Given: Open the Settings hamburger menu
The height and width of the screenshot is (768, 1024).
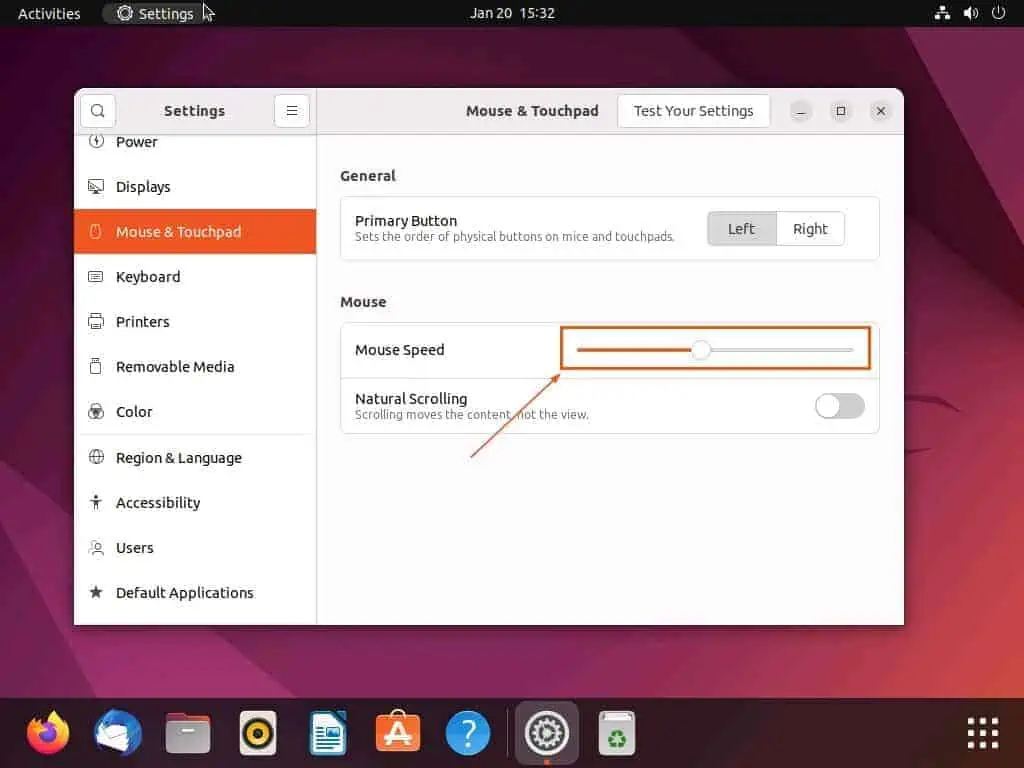Looking at the screenshot, I should [291, 110].
